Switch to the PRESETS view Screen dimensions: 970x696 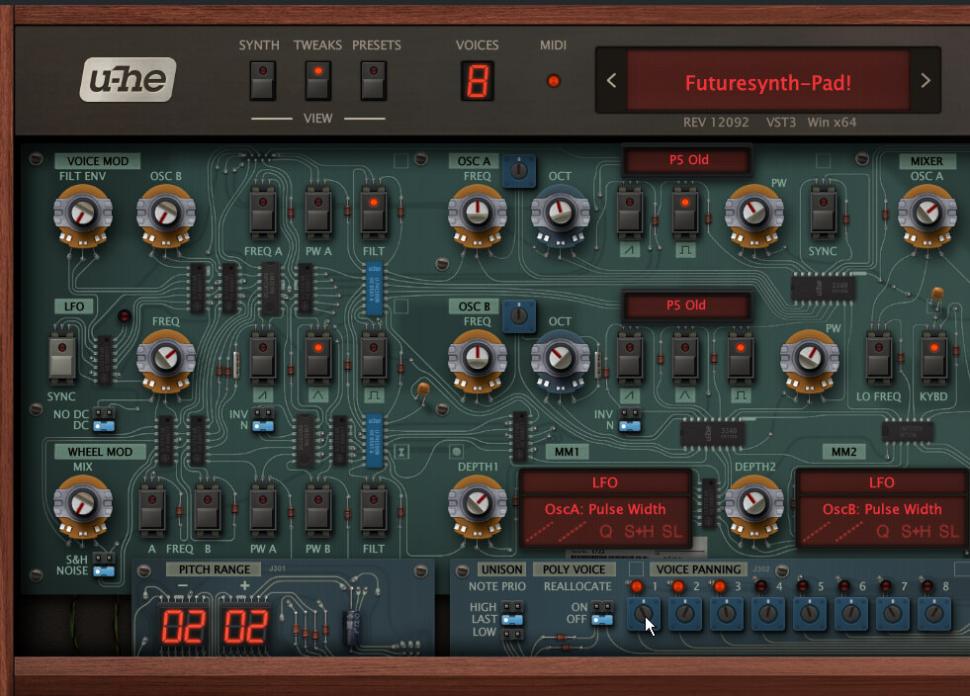[374, 80]
